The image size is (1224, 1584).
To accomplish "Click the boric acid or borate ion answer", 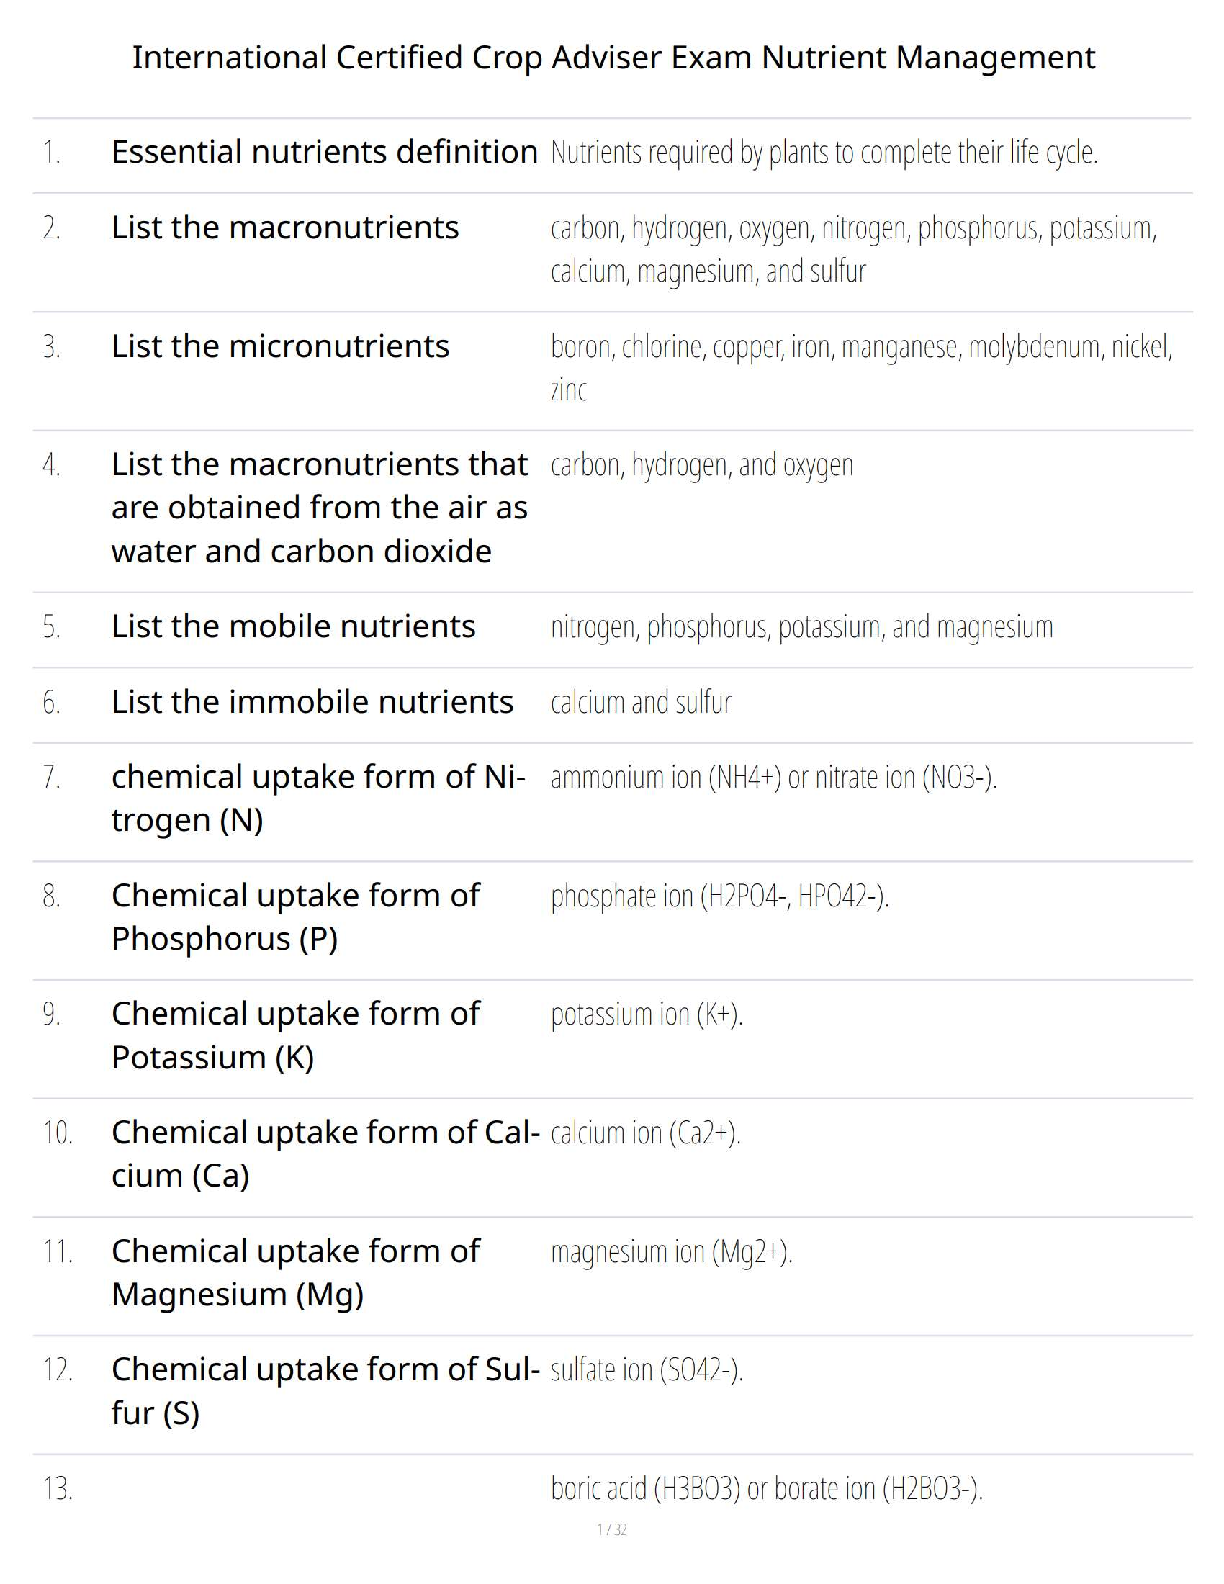I will tap(766, 1489).
